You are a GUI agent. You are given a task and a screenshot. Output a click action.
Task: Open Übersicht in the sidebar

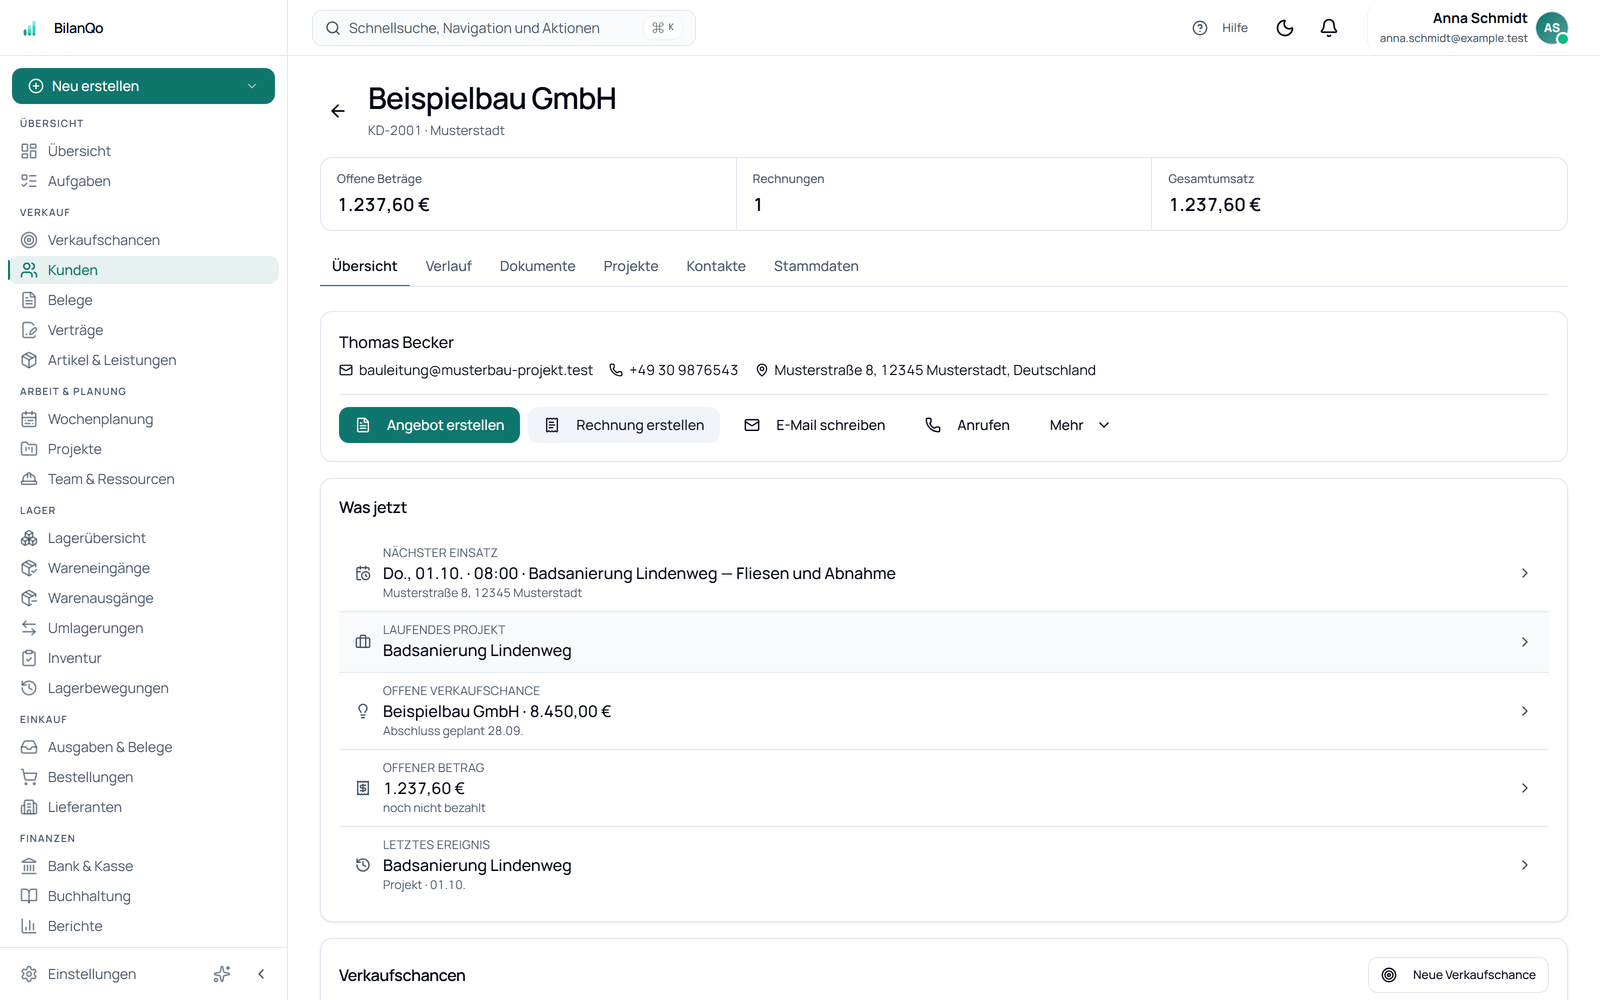(x=143, y=151)
